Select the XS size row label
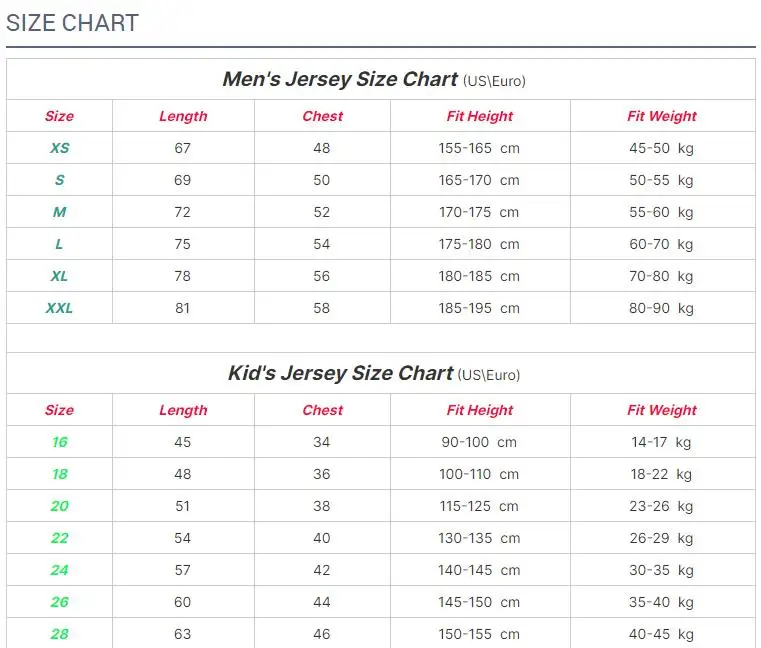The image size is (761, 648). 60,148
